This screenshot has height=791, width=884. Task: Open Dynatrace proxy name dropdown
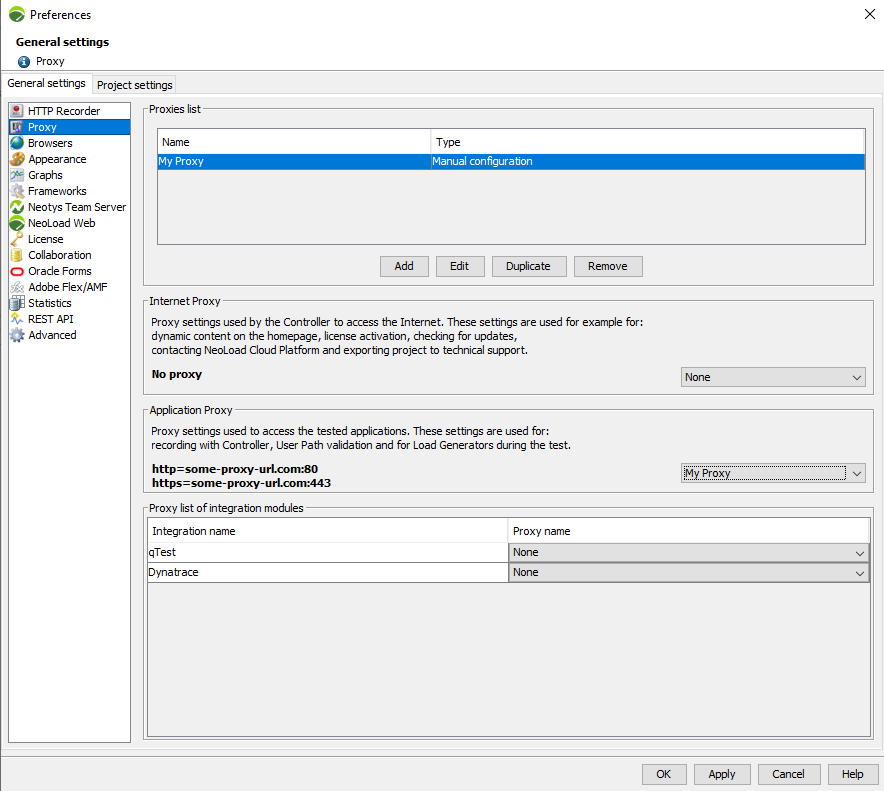click(688, 572)
